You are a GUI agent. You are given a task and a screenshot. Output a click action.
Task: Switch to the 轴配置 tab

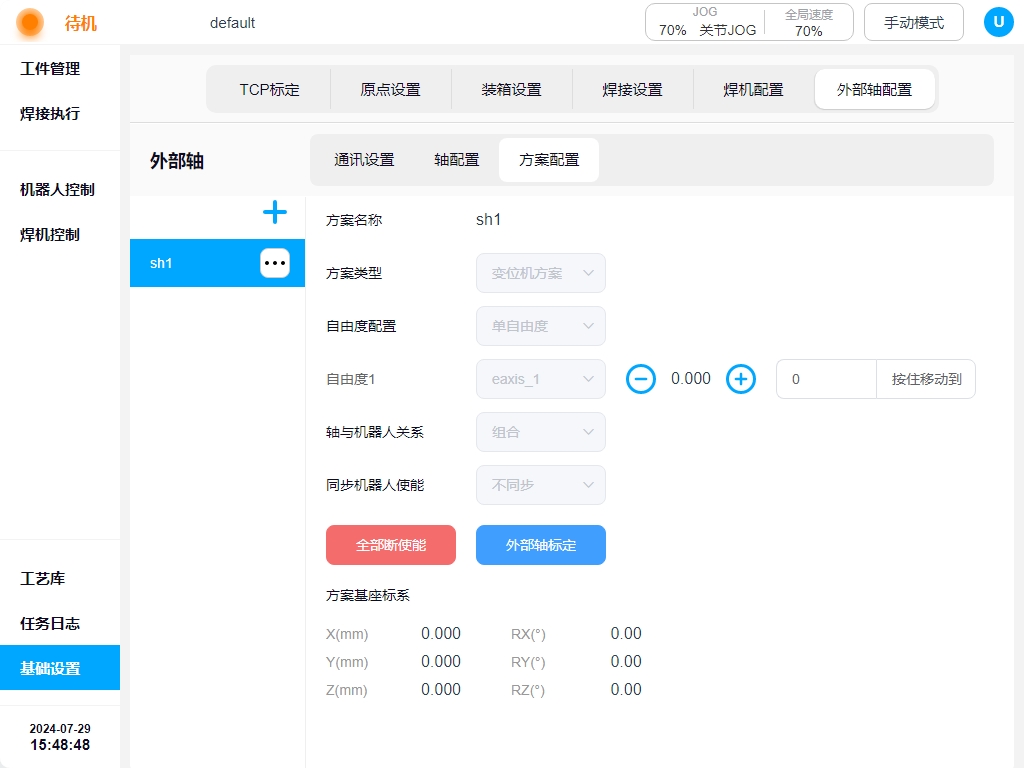click(457, 160)
